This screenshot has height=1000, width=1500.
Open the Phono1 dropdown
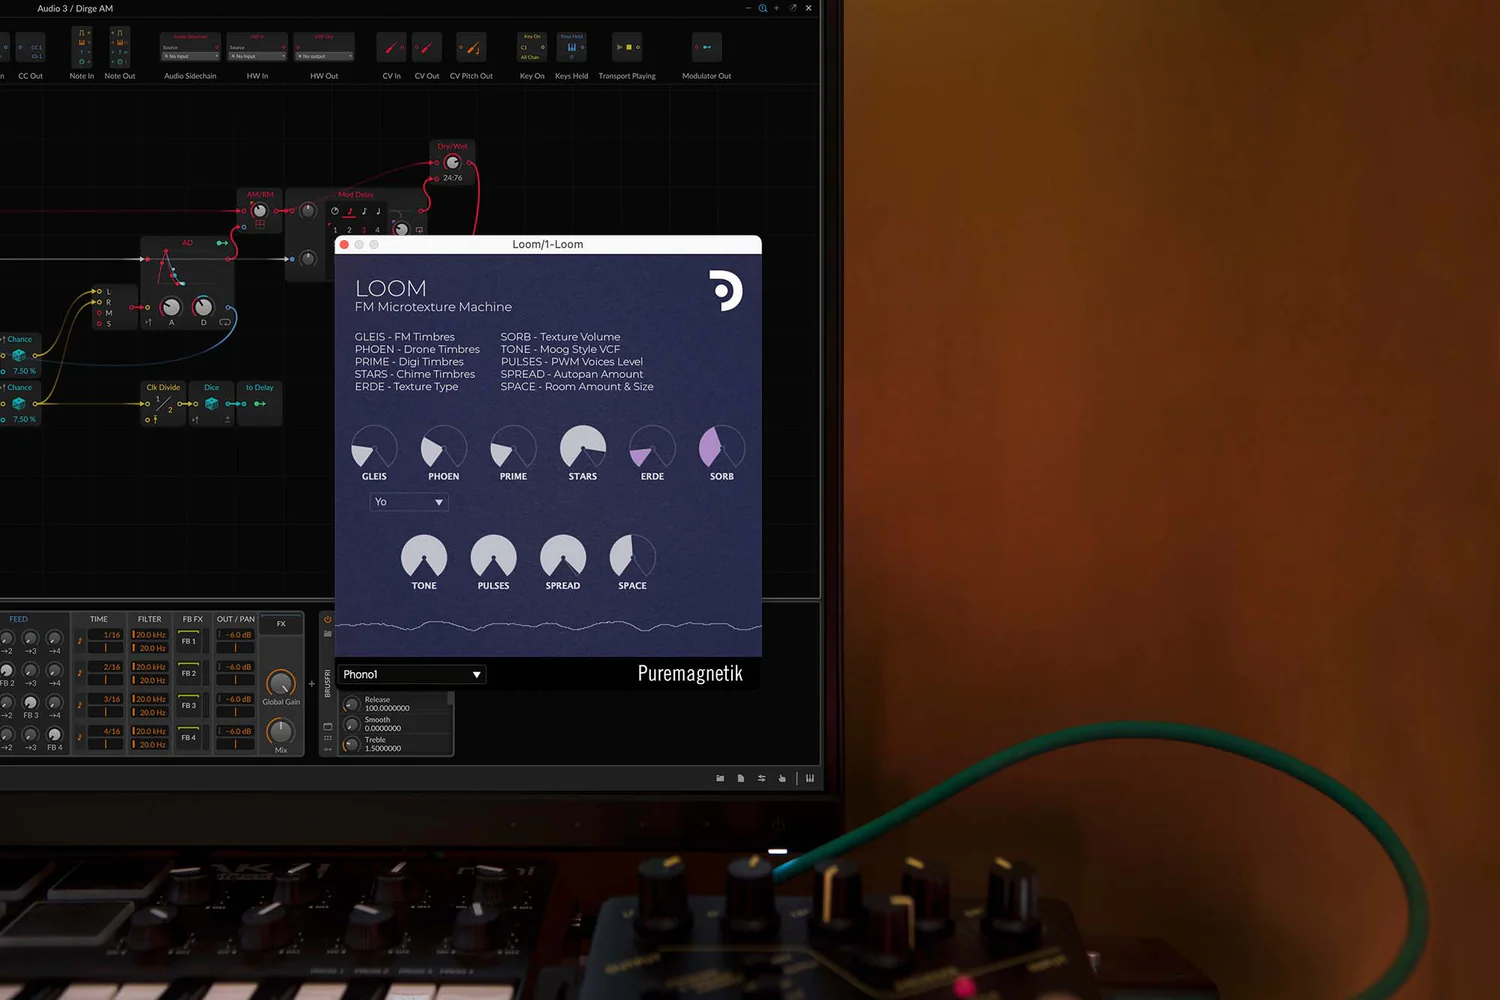click(412, 675)
